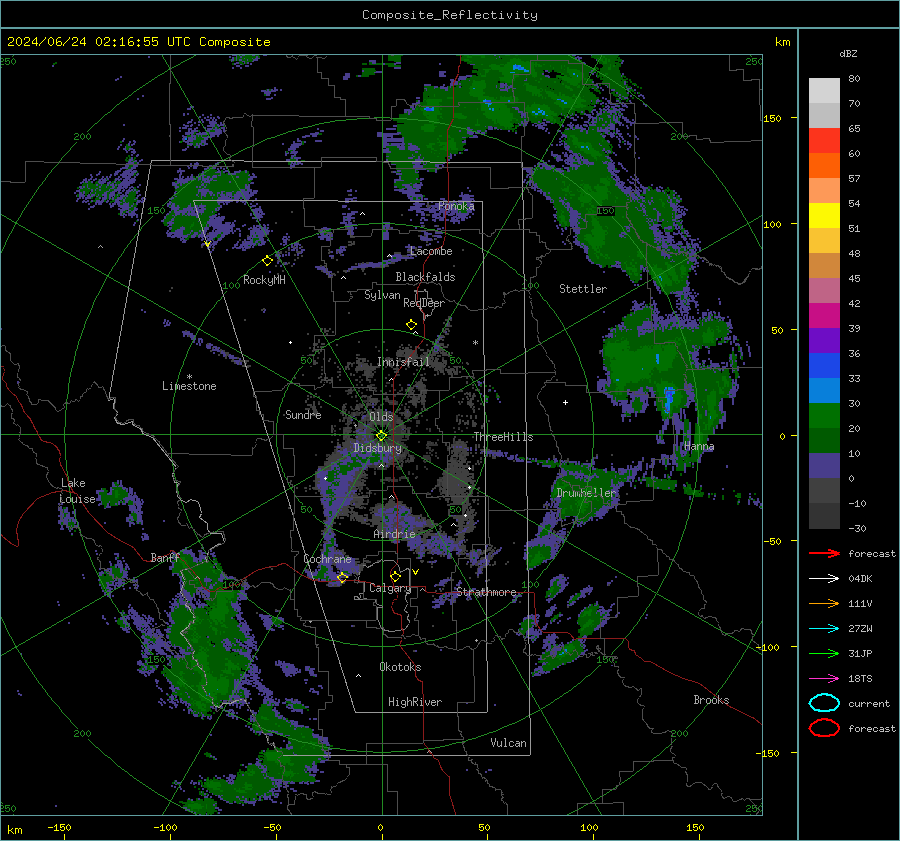900x841 pixels.
Task: Click the Sundre town label
Action: (303, 415)
